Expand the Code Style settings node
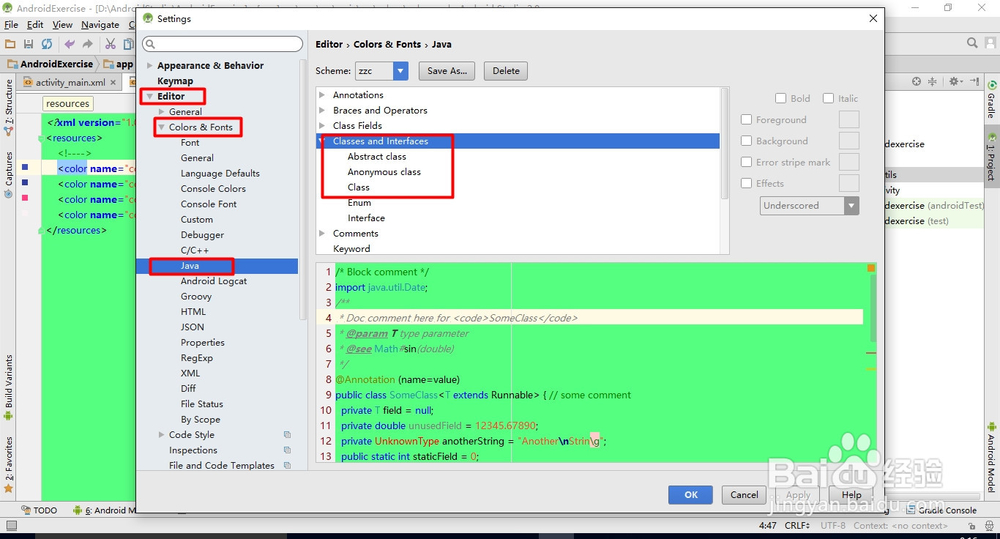Screen dimensions: 1000x539 point(161,434)
